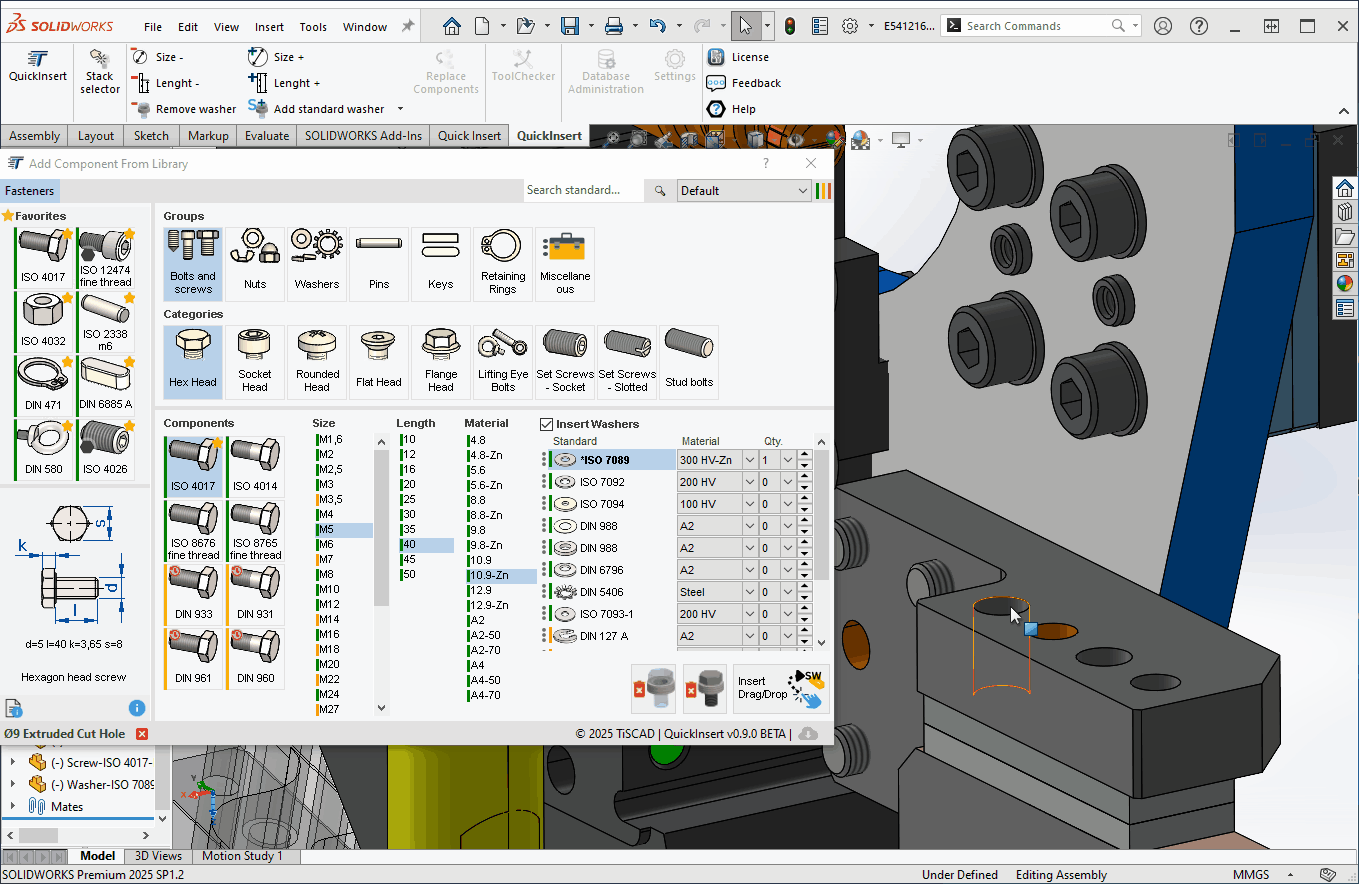Choose Flat Head category
The height and width of the screenshot is (884, 1359).
coord(379,362)
